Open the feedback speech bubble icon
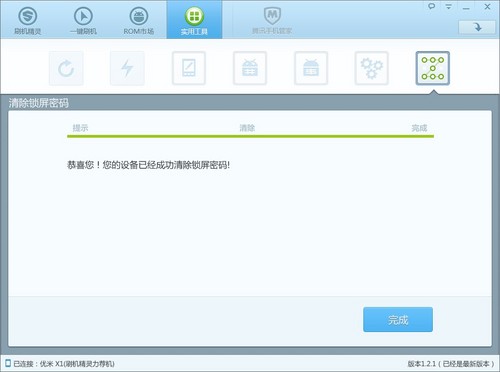Viewport: 500px width, 372px height. tap(431, 6)
